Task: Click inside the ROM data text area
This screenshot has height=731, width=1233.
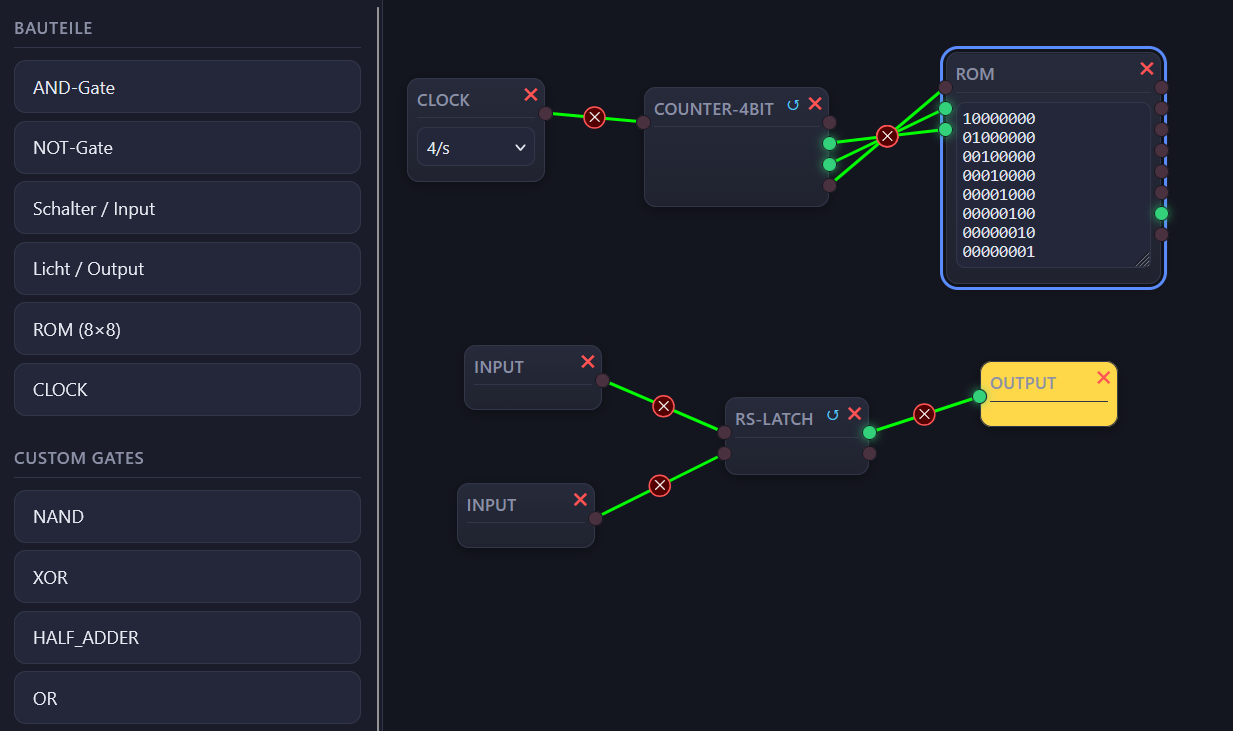Action: (x=1053, y=185)
